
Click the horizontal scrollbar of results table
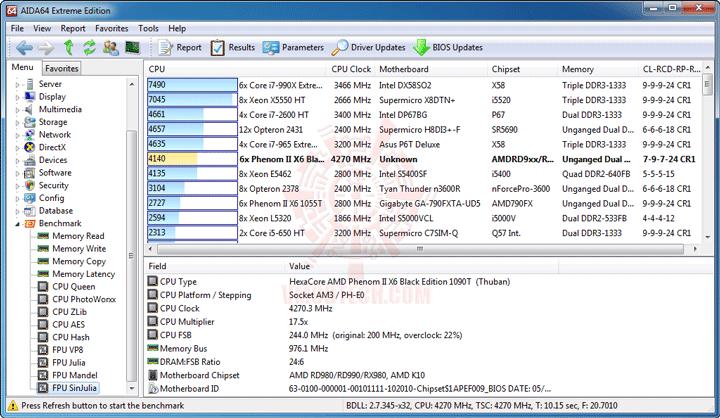click(420, 249)
